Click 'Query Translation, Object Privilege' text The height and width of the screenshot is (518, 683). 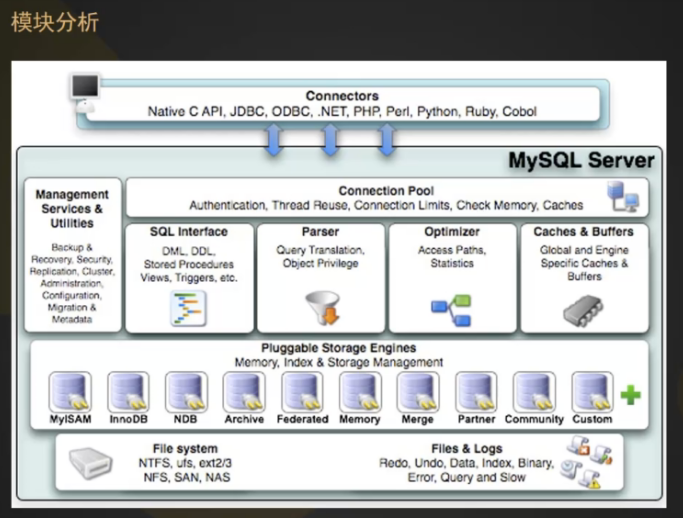[320, 257]
